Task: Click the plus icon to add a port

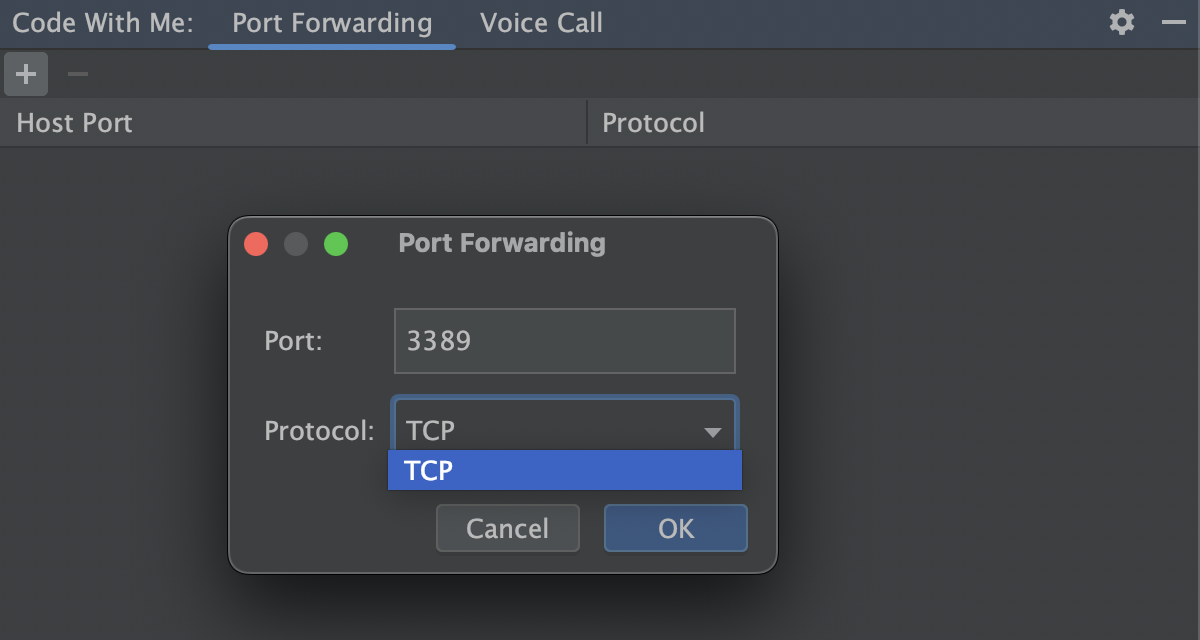Action: pos(26,74)
